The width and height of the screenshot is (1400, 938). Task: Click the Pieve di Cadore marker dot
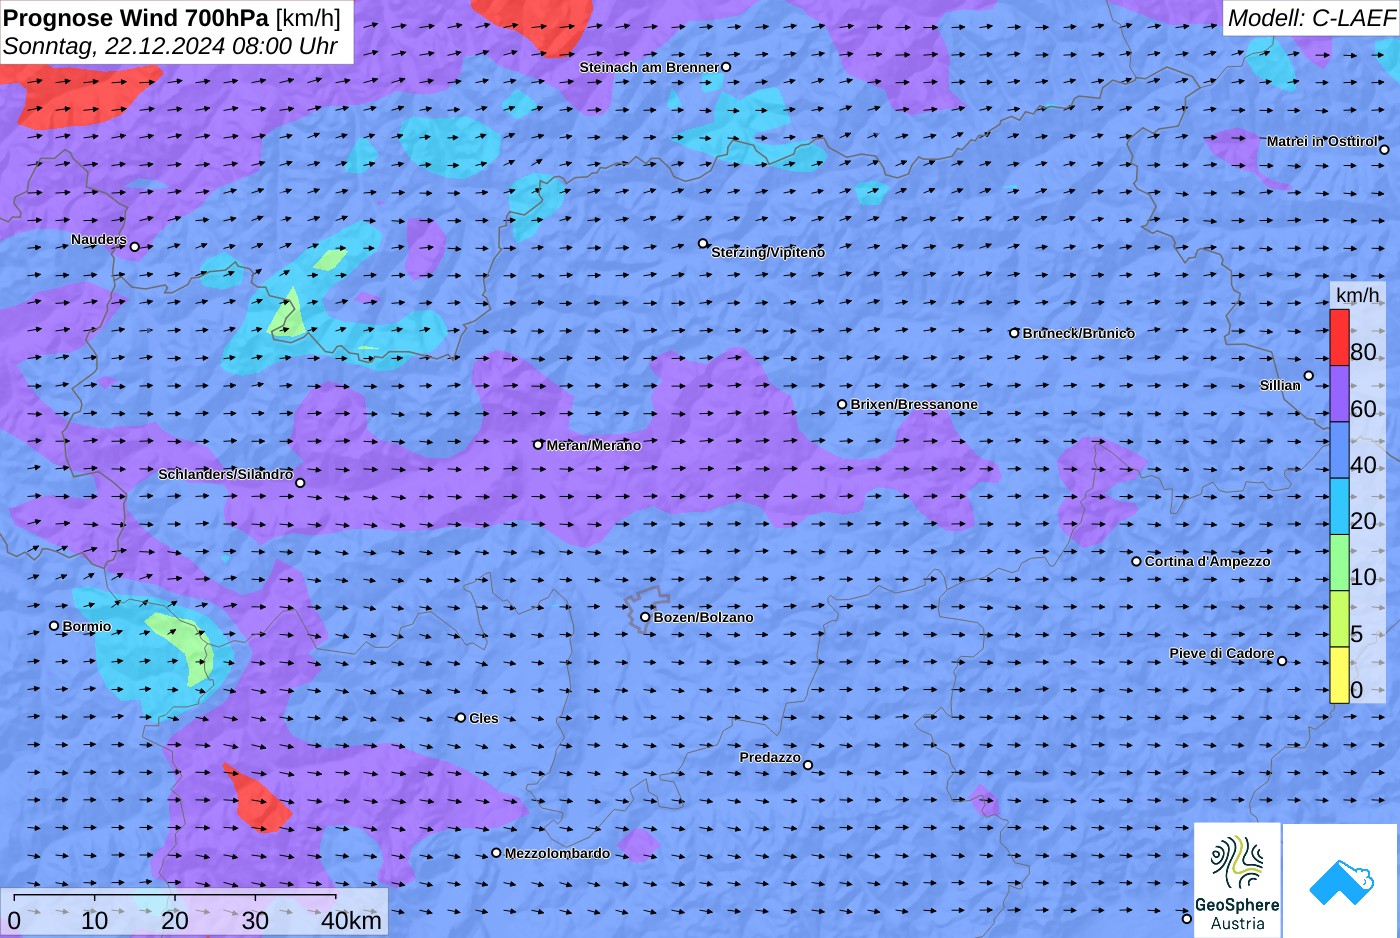tap(1282, 660)
